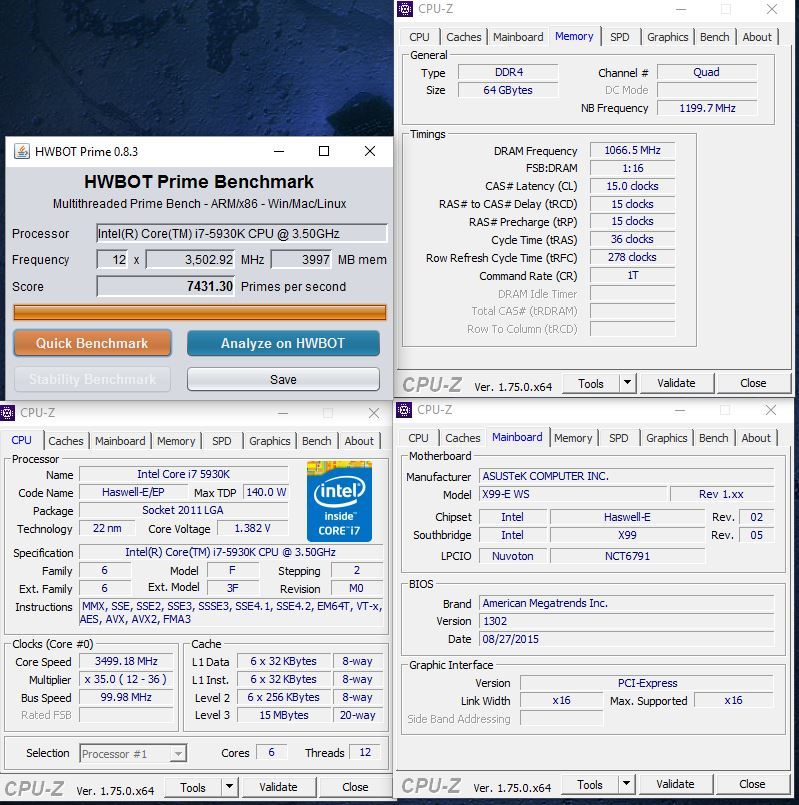Click the orange benchmark progress bar

(200, 312)
